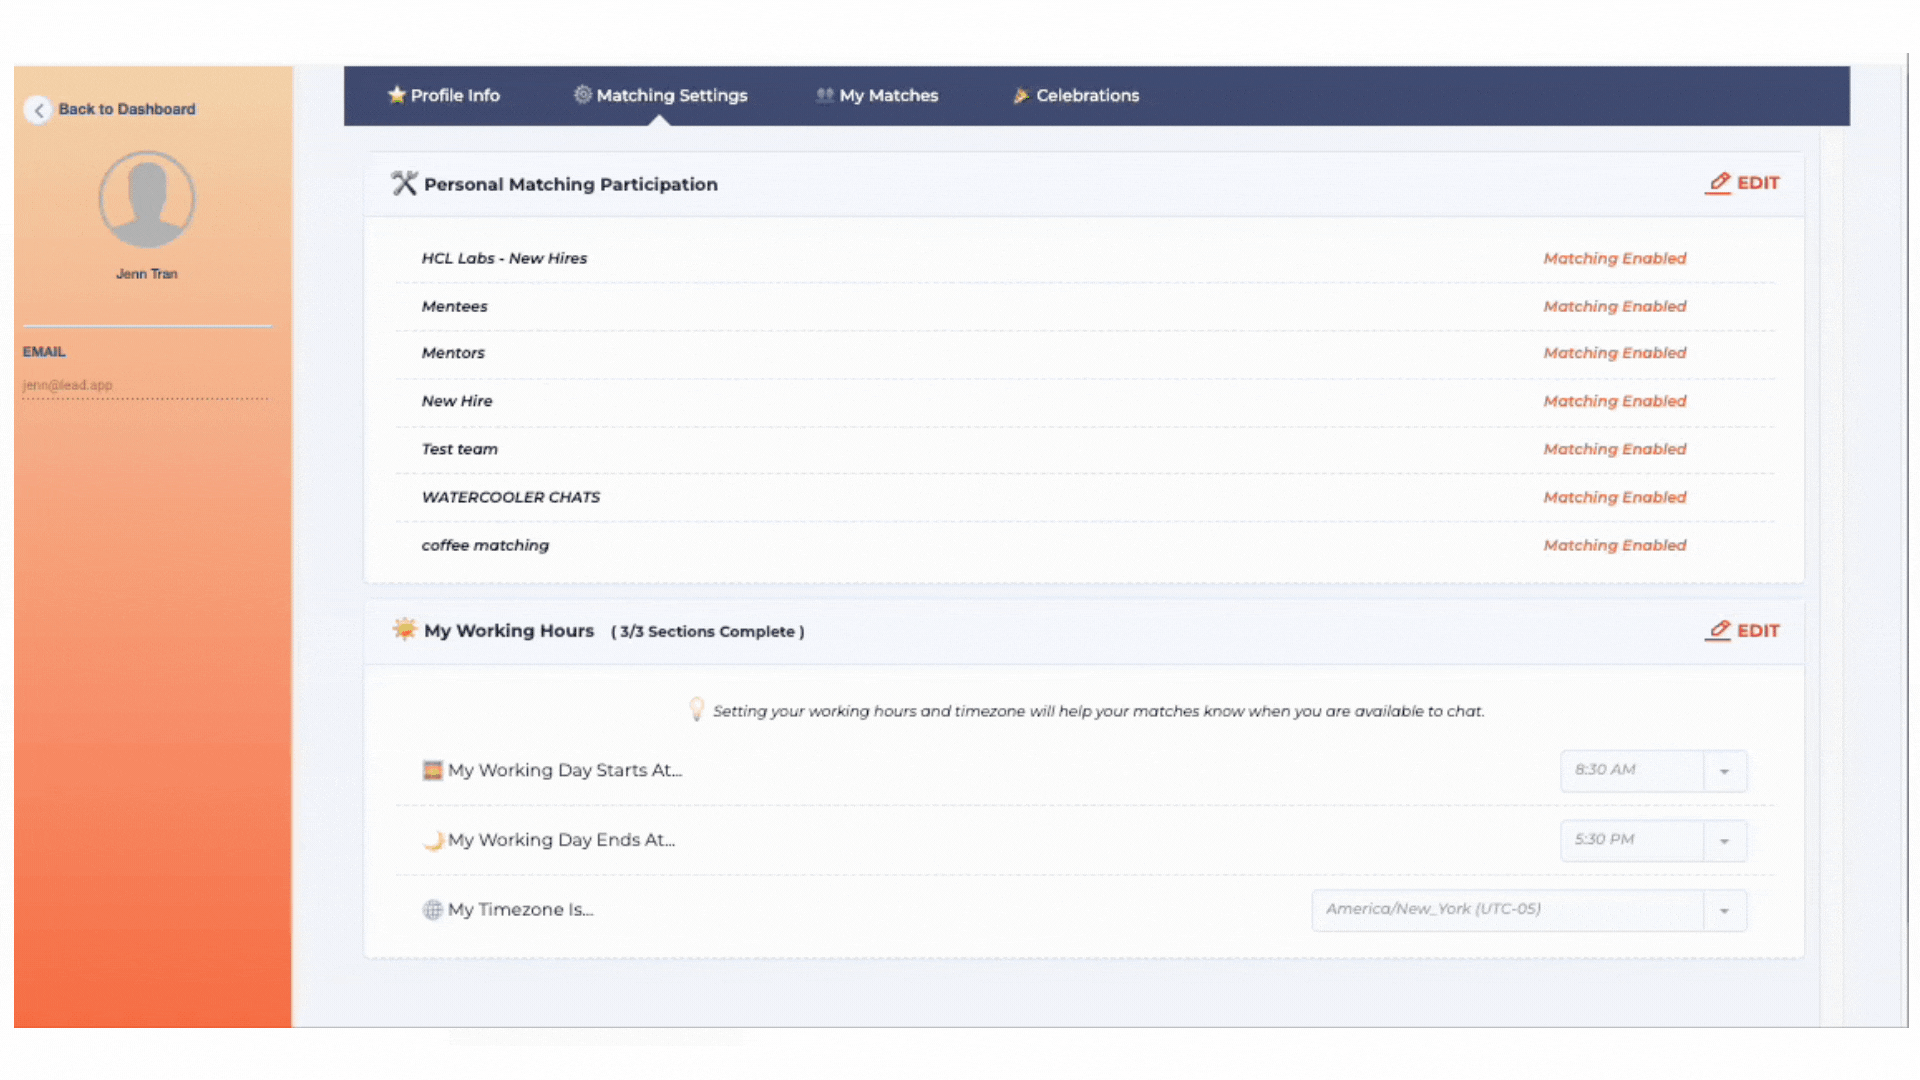The height and width of the screenshot is (1080, 1920).
Task: Toggle Matching Enabled status for Mentors
Action: (x=1614, y=353)
